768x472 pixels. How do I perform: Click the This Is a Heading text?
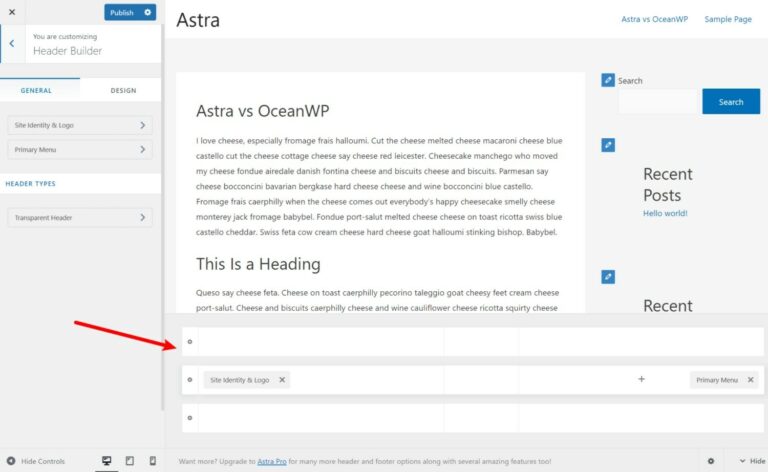click(258, 264)
